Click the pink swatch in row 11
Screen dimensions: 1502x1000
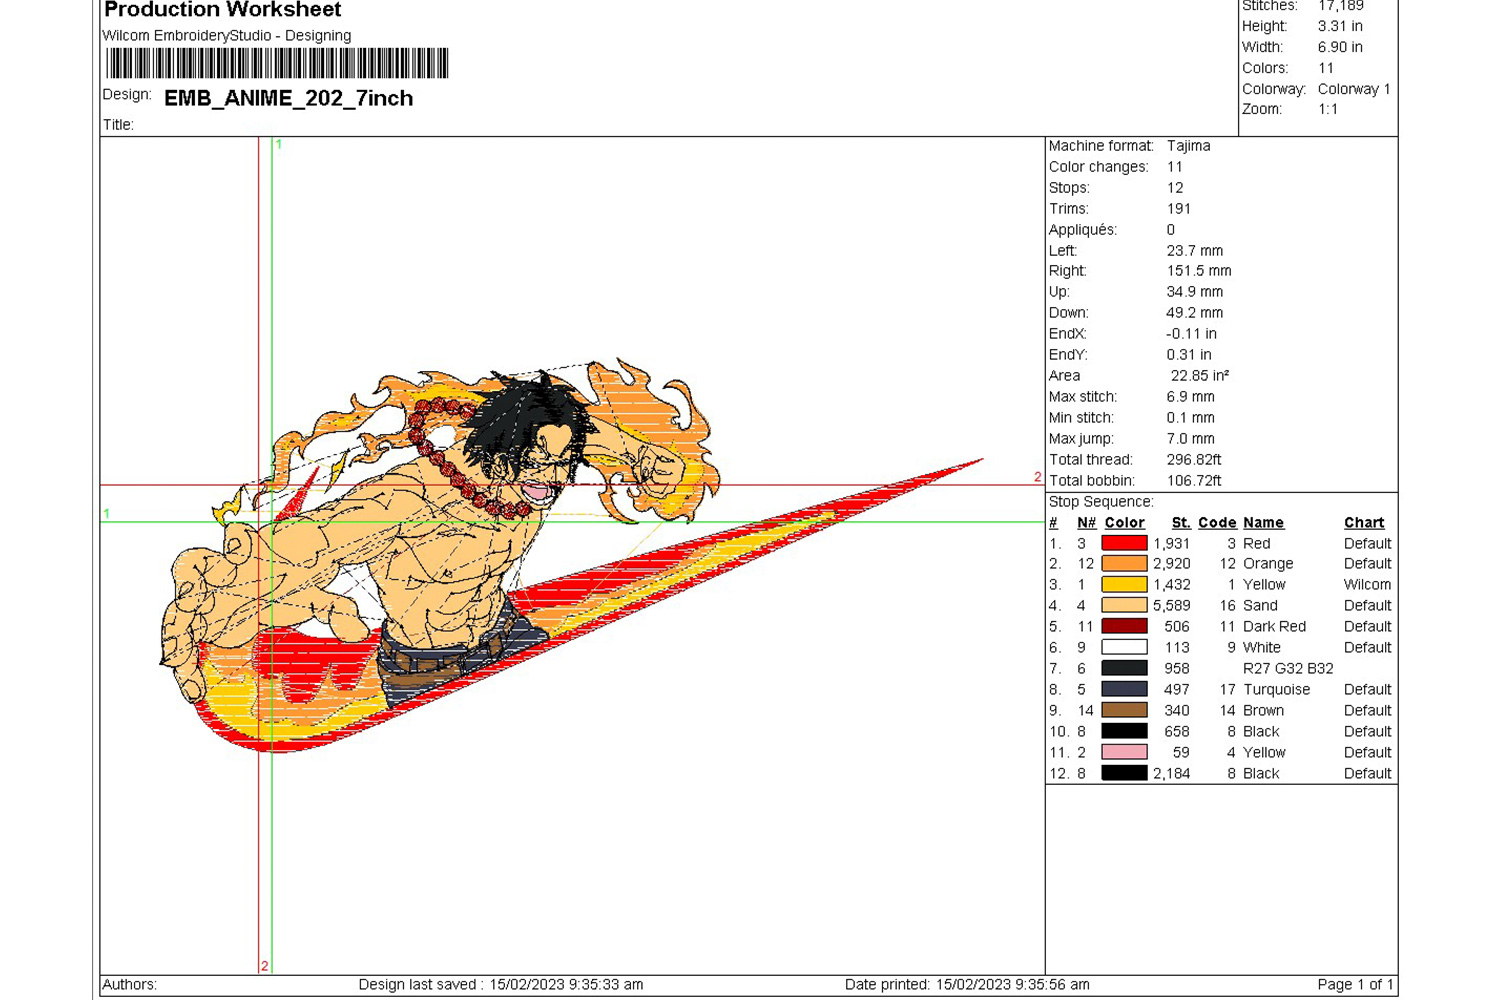1124,753
